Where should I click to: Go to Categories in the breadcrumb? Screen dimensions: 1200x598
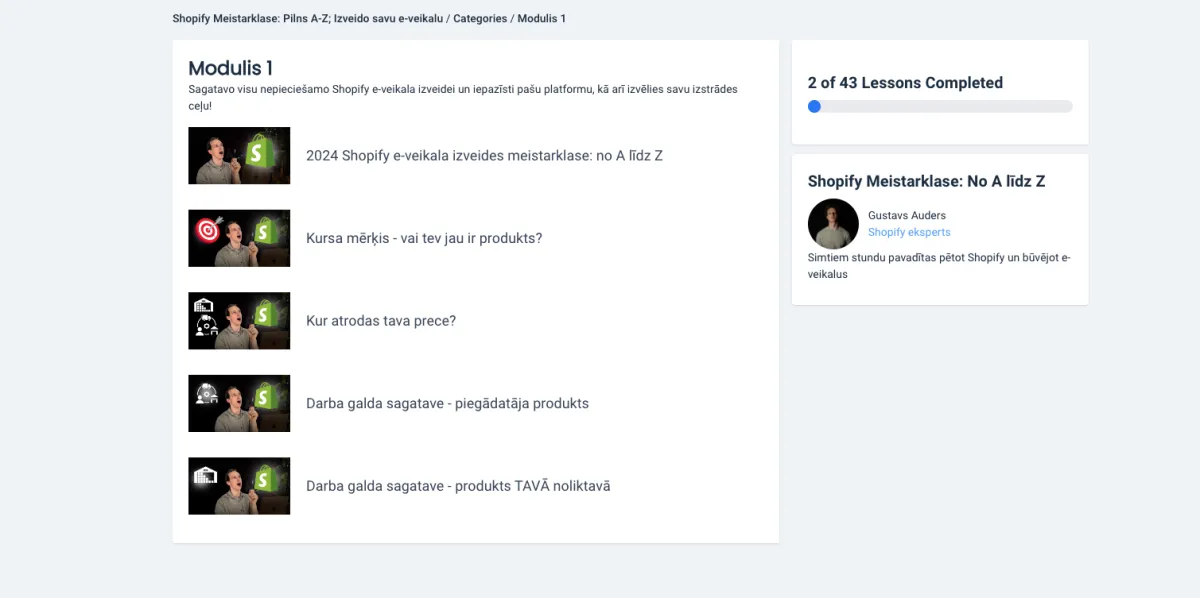[480, 18]
